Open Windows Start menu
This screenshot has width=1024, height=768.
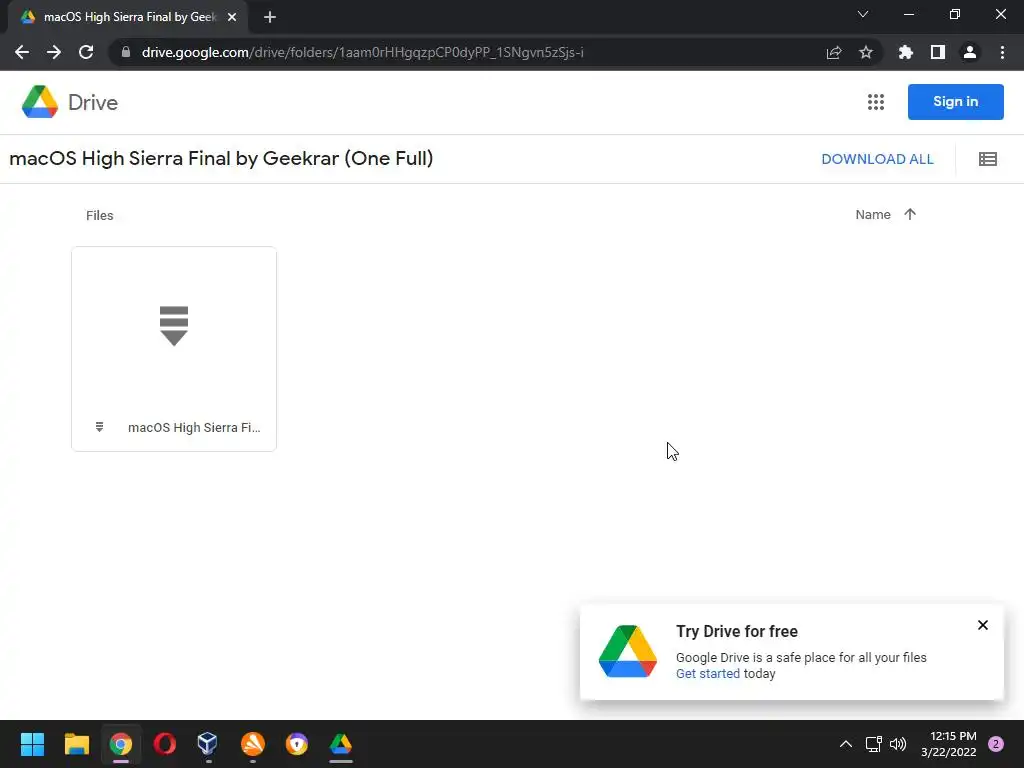point(32,744)
